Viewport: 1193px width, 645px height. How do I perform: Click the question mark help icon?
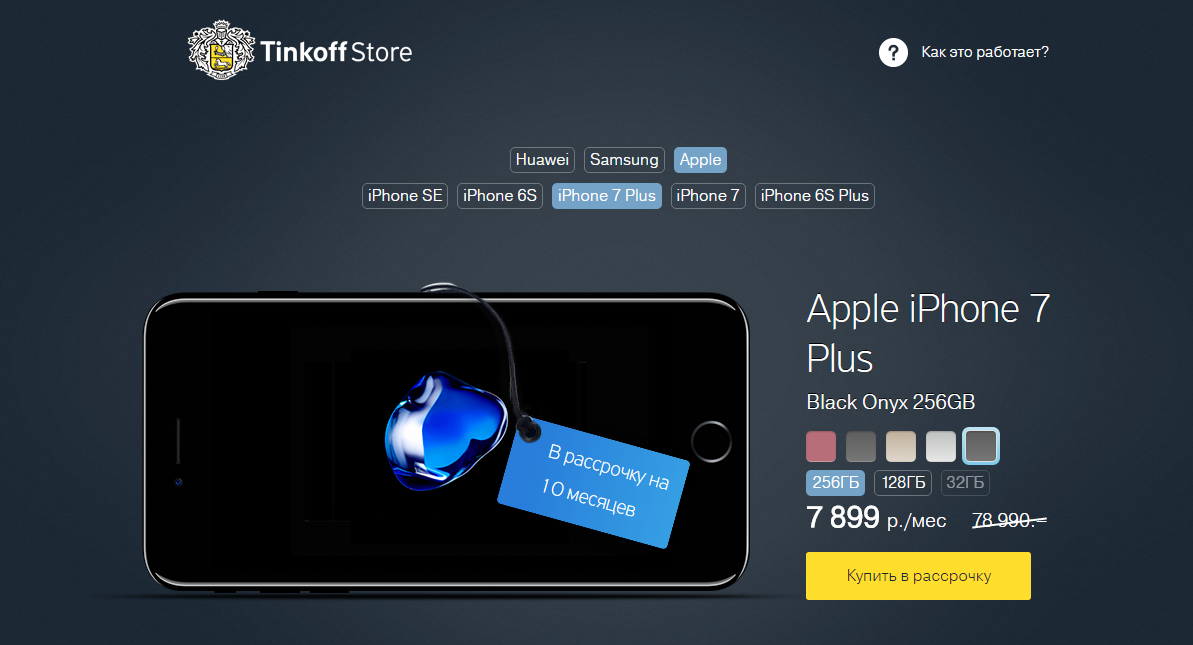coord(893,52)
